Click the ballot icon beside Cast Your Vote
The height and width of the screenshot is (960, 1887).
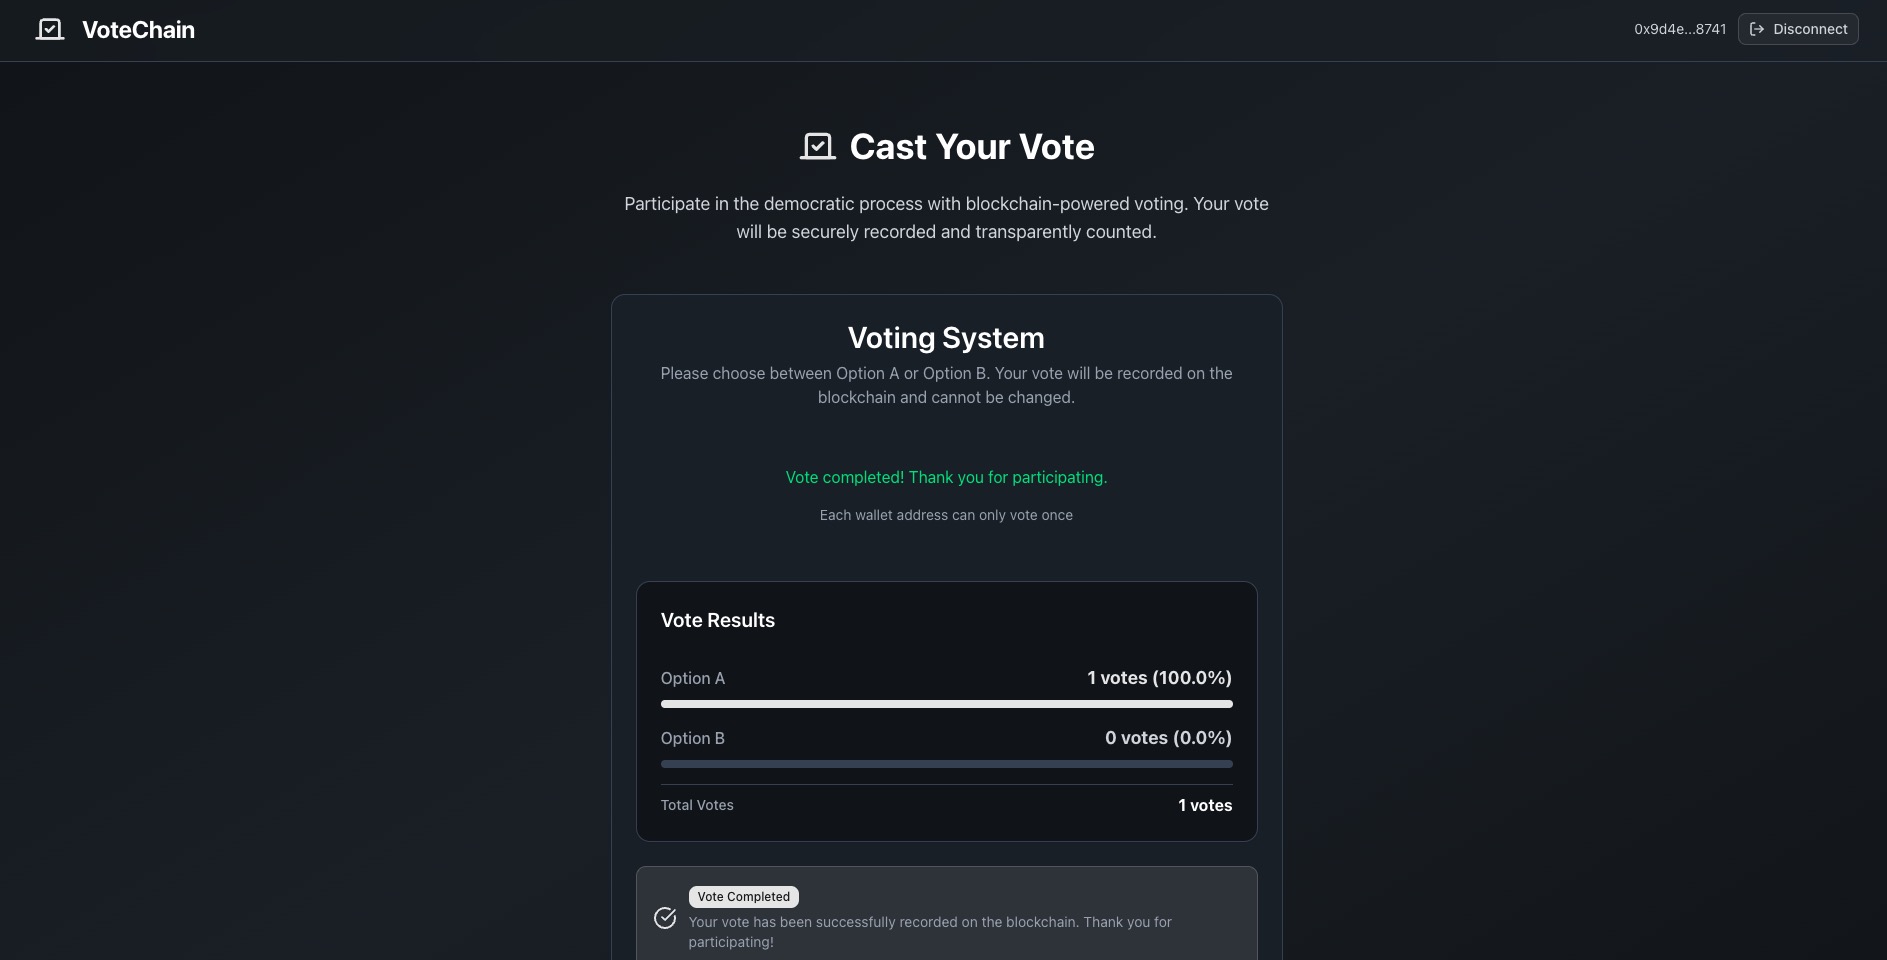pos(818,147)
